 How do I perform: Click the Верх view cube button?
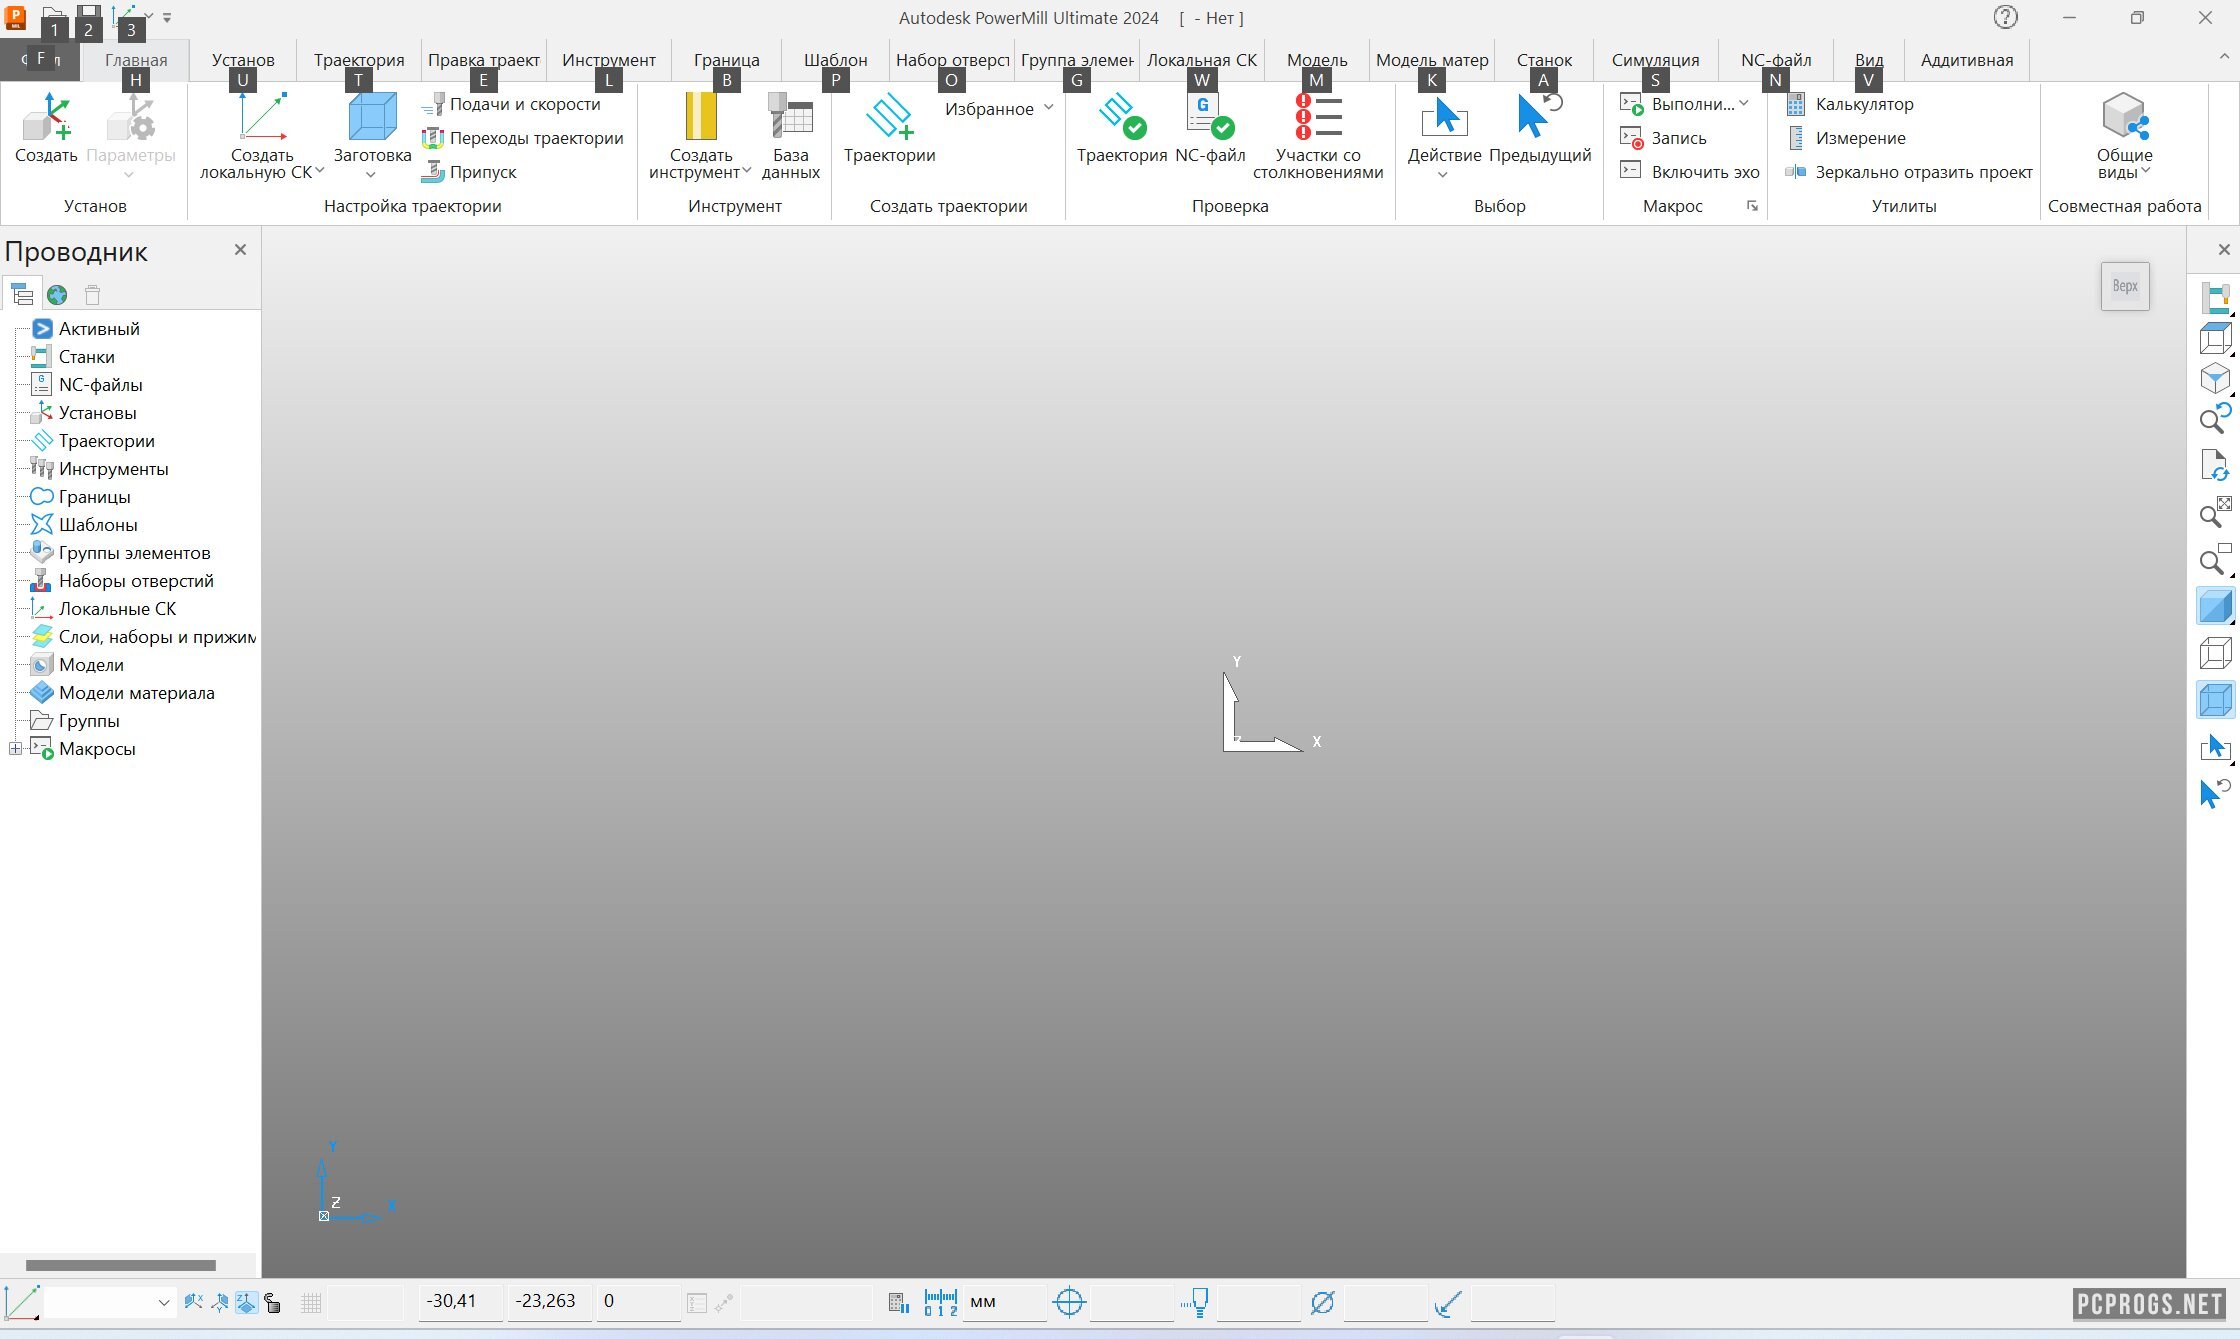[x=2125, y=286]
